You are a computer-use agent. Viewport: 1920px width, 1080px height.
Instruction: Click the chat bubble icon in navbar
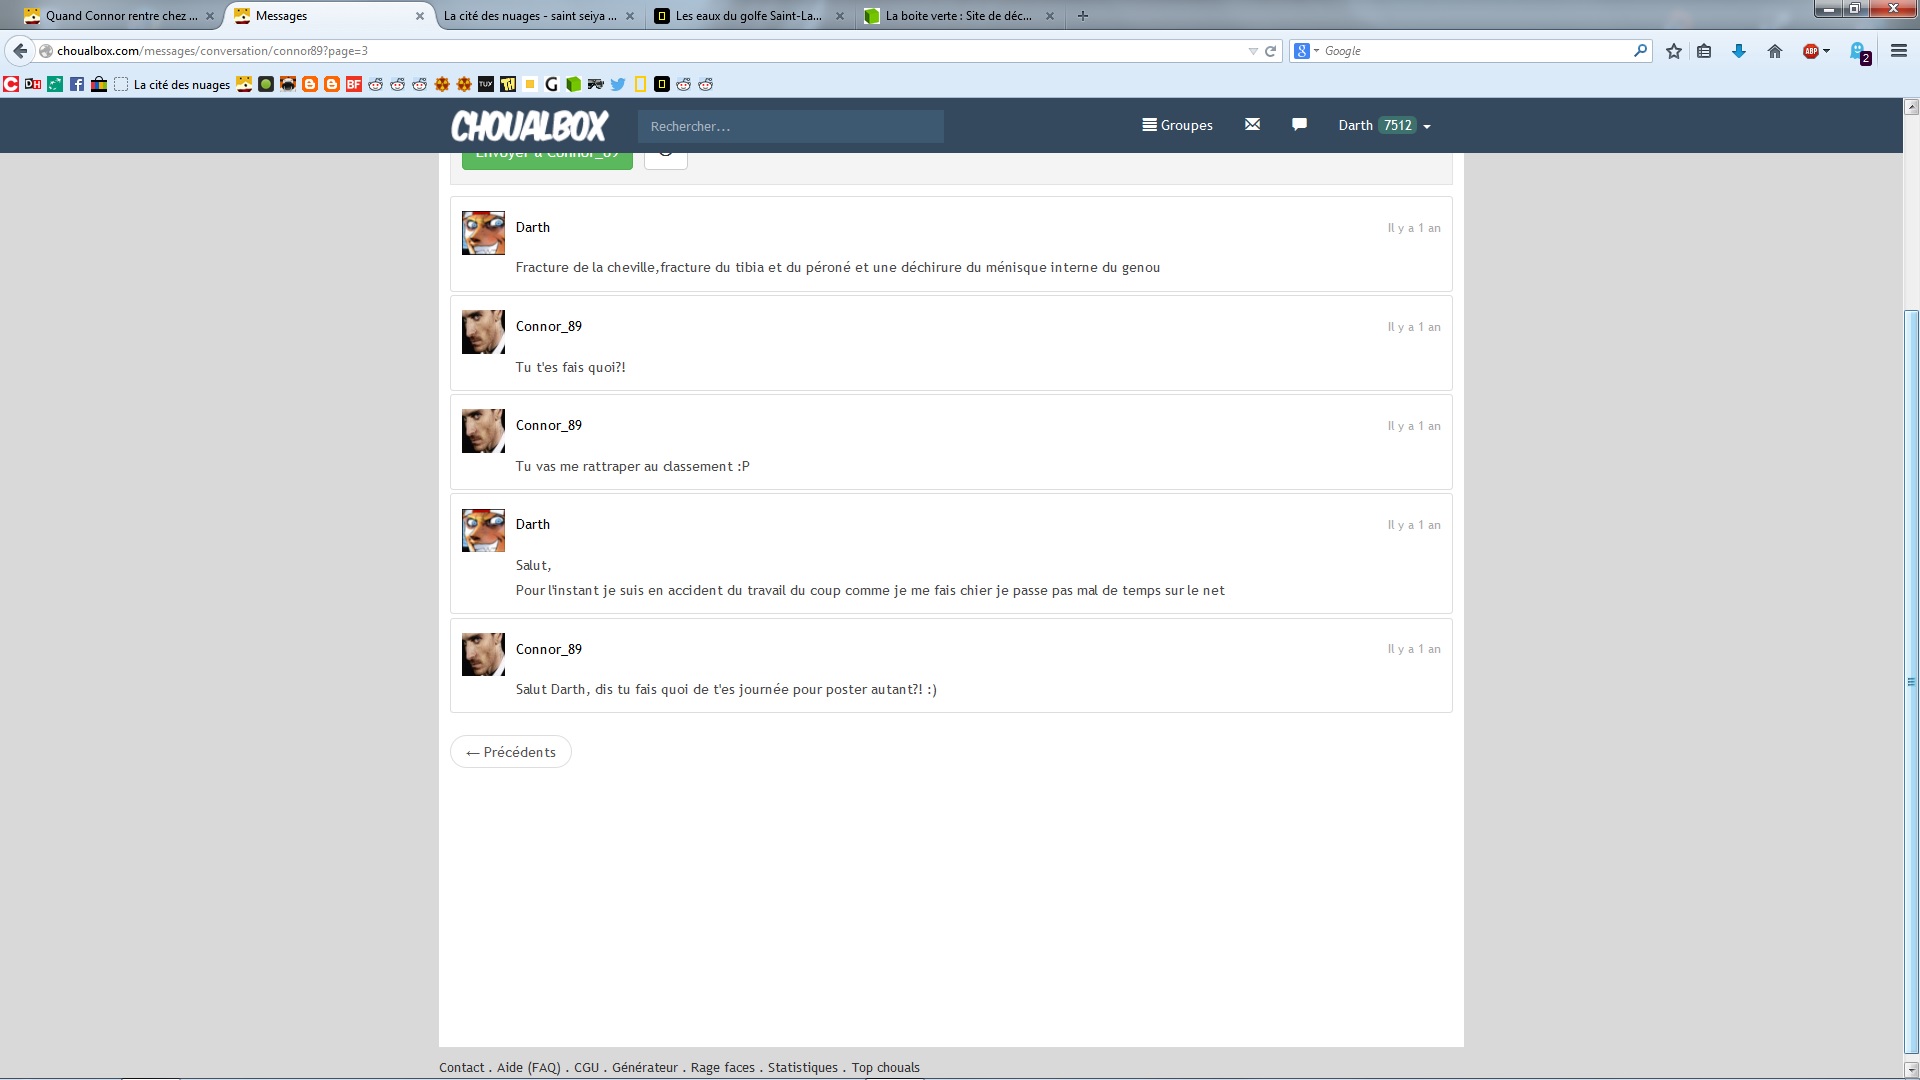pyautogui.click(x=1299, y=125)
